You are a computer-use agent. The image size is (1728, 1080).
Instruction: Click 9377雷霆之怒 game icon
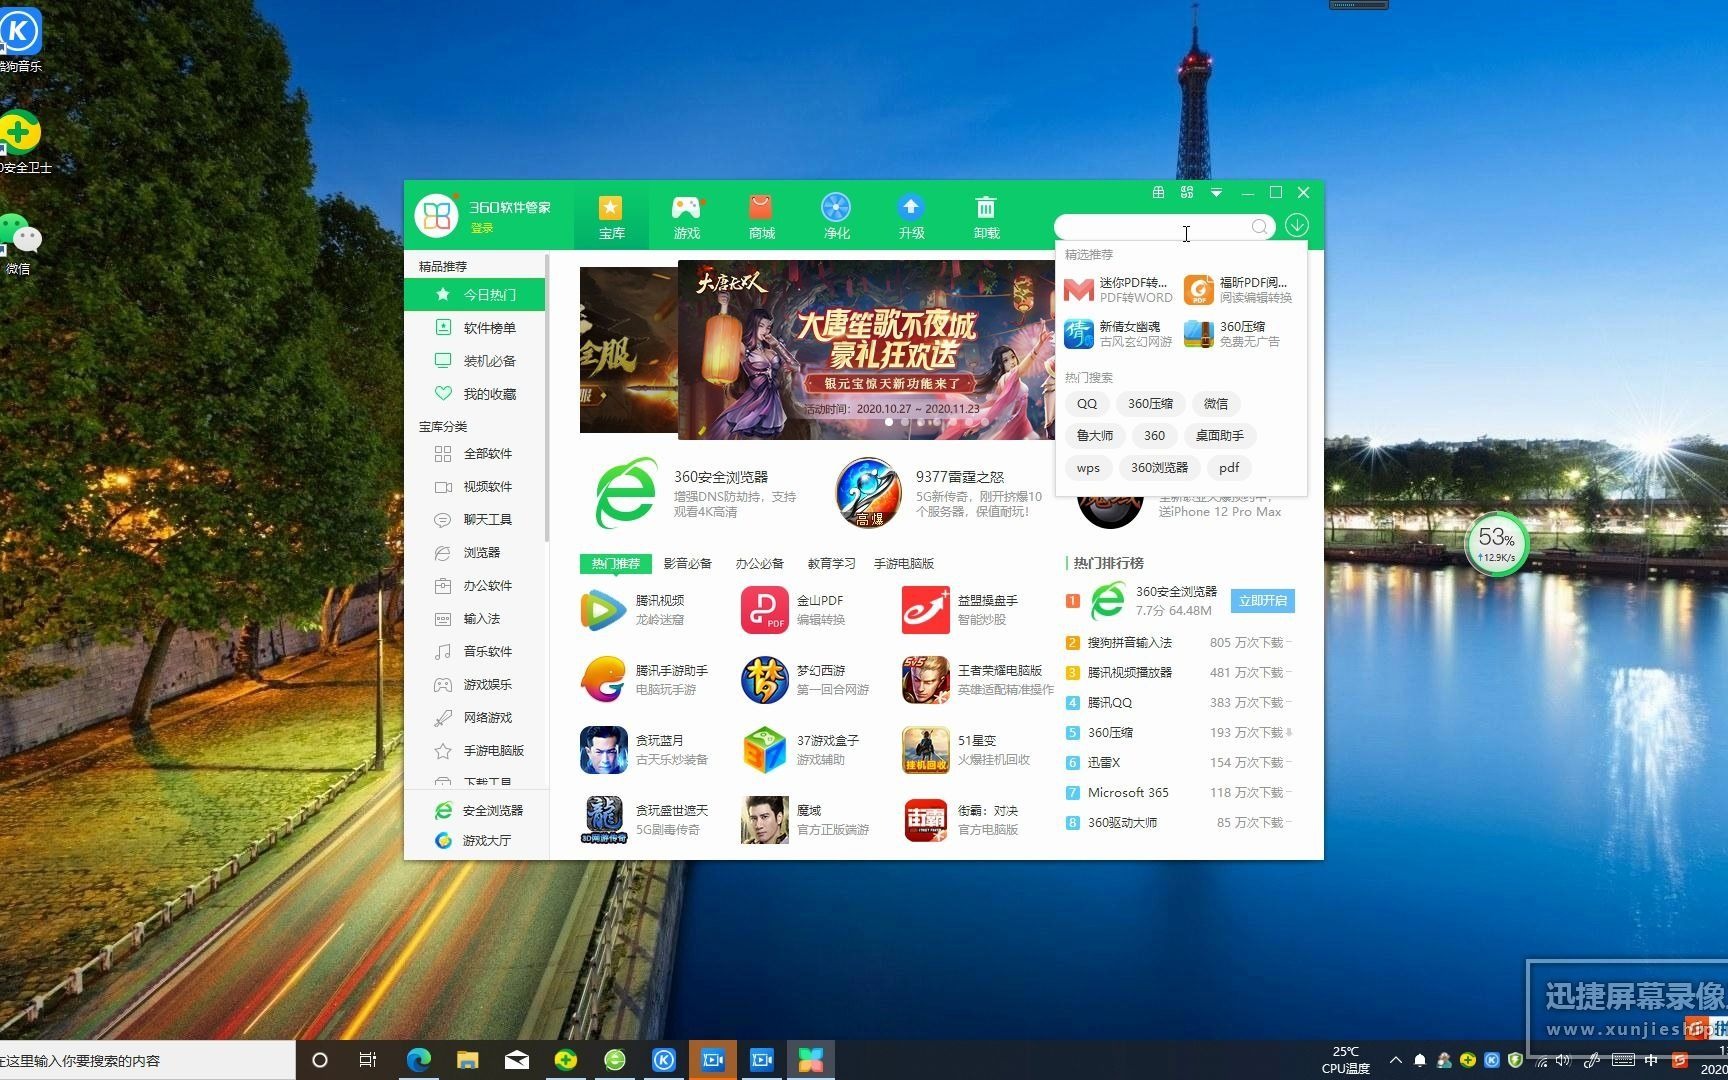point(868,493)
